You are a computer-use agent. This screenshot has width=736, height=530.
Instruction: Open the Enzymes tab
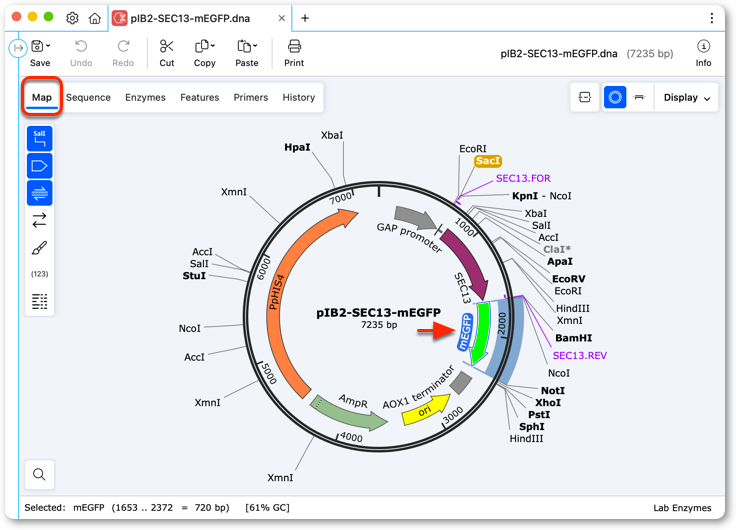(146, 97)
